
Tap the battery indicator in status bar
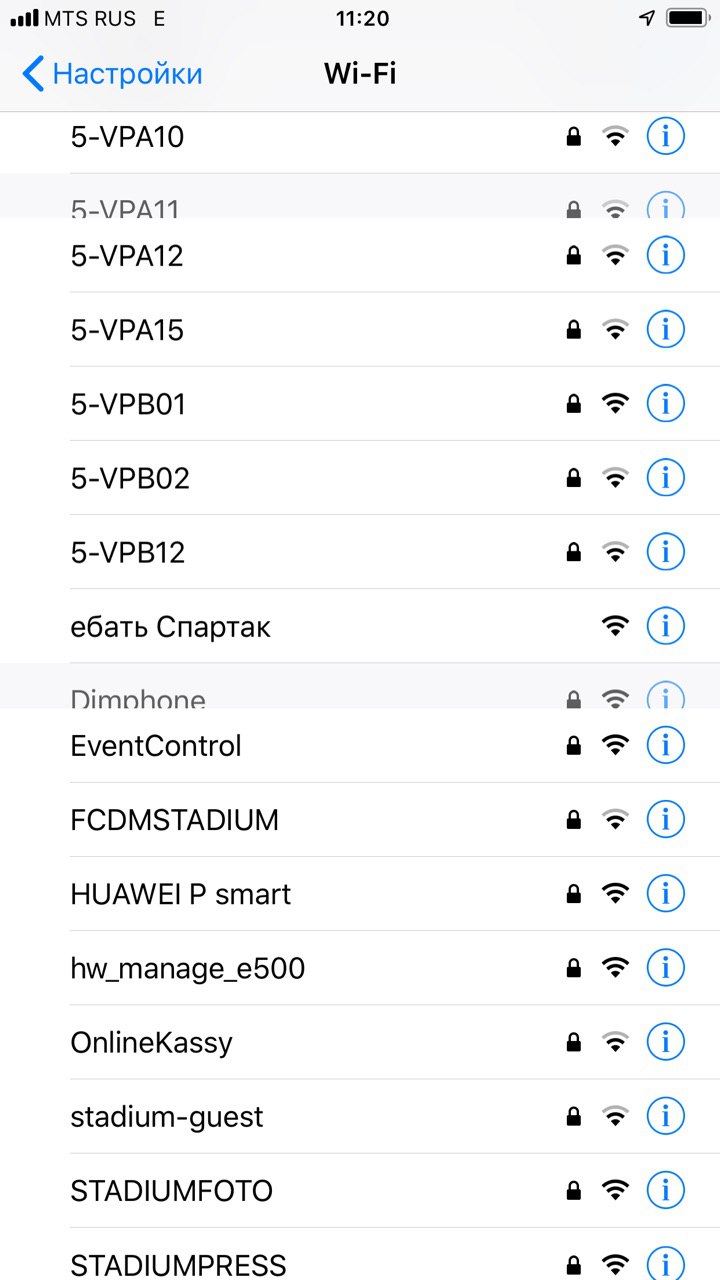tap(686, 18)
